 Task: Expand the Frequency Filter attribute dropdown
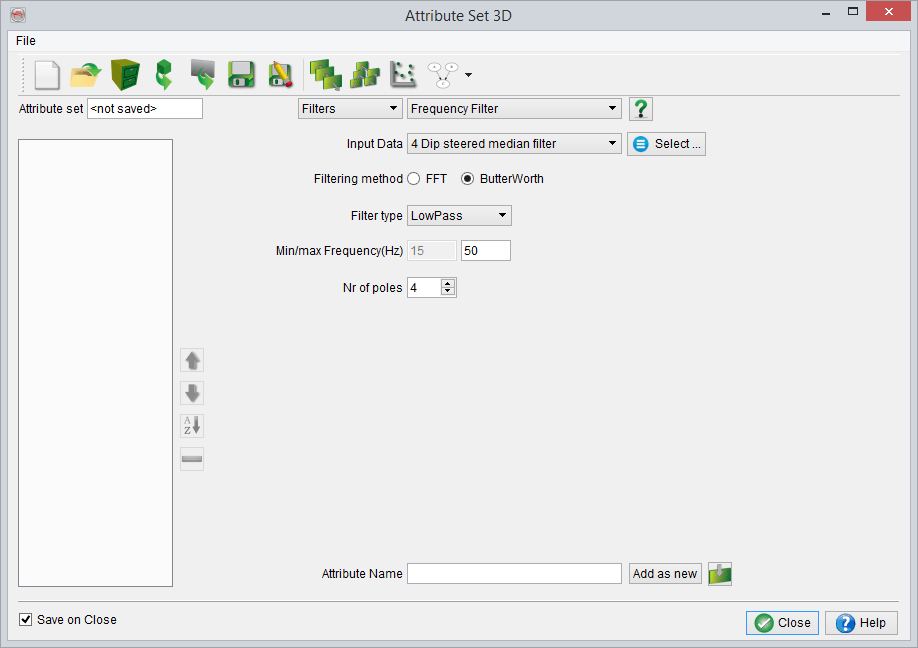click(514, 109)
